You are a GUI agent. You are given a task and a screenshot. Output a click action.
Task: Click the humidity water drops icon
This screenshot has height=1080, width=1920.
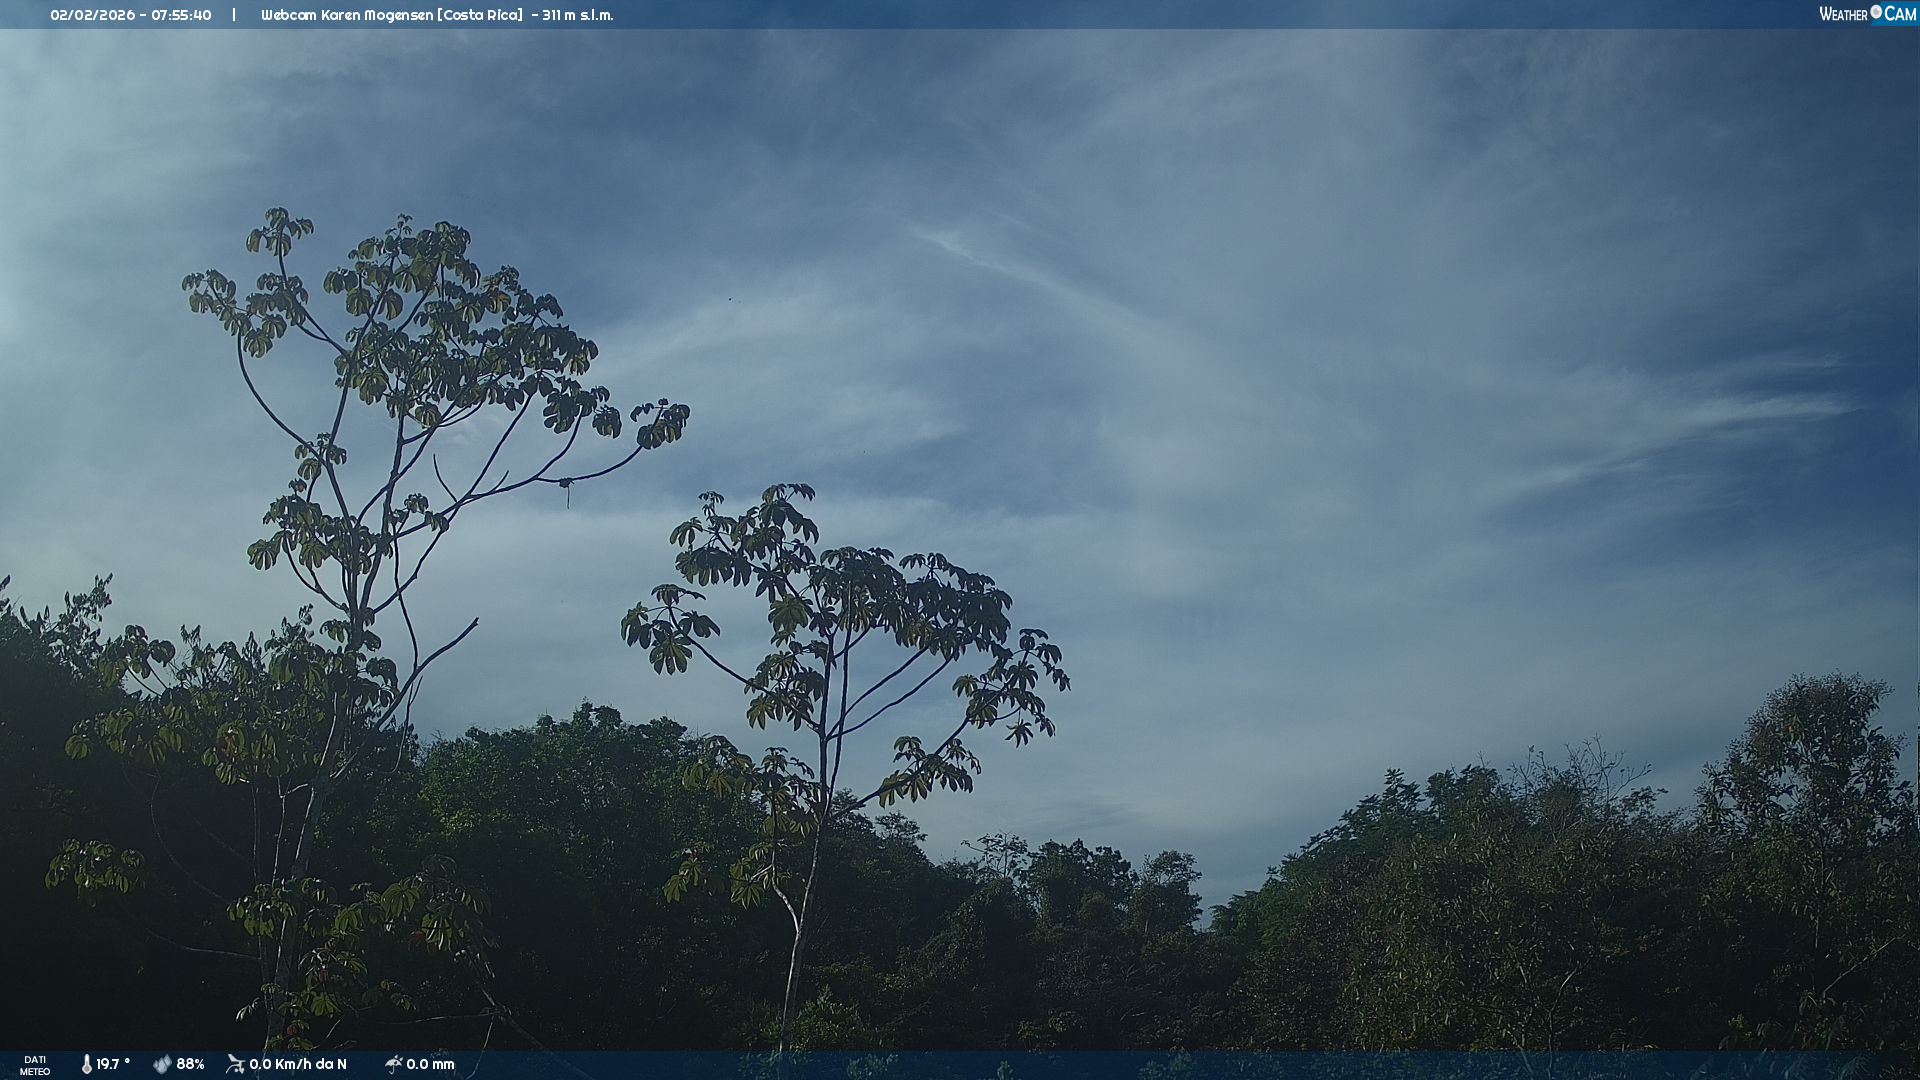(162, 1064)
